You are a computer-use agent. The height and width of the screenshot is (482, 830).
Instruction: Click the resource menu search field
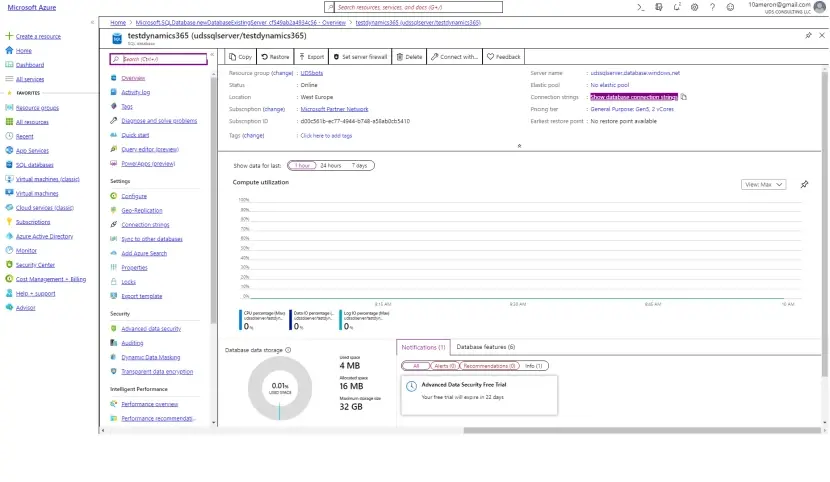158,59
